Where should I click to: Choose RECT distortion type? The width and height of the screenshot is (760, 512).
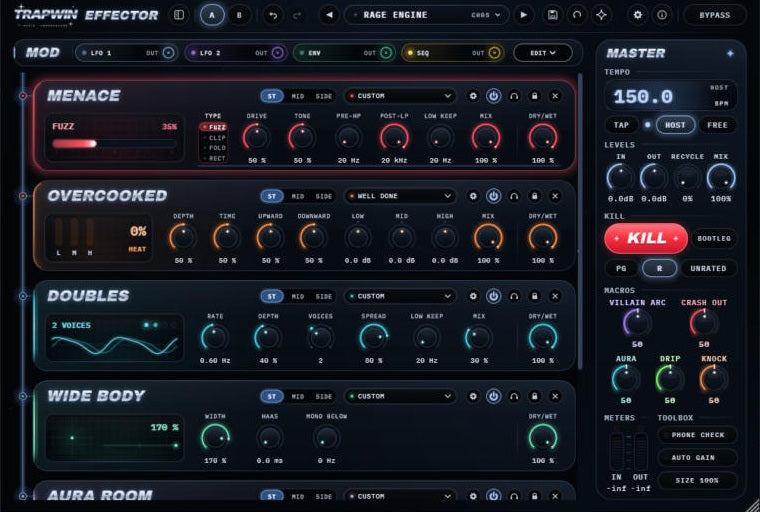coord(215,158)
